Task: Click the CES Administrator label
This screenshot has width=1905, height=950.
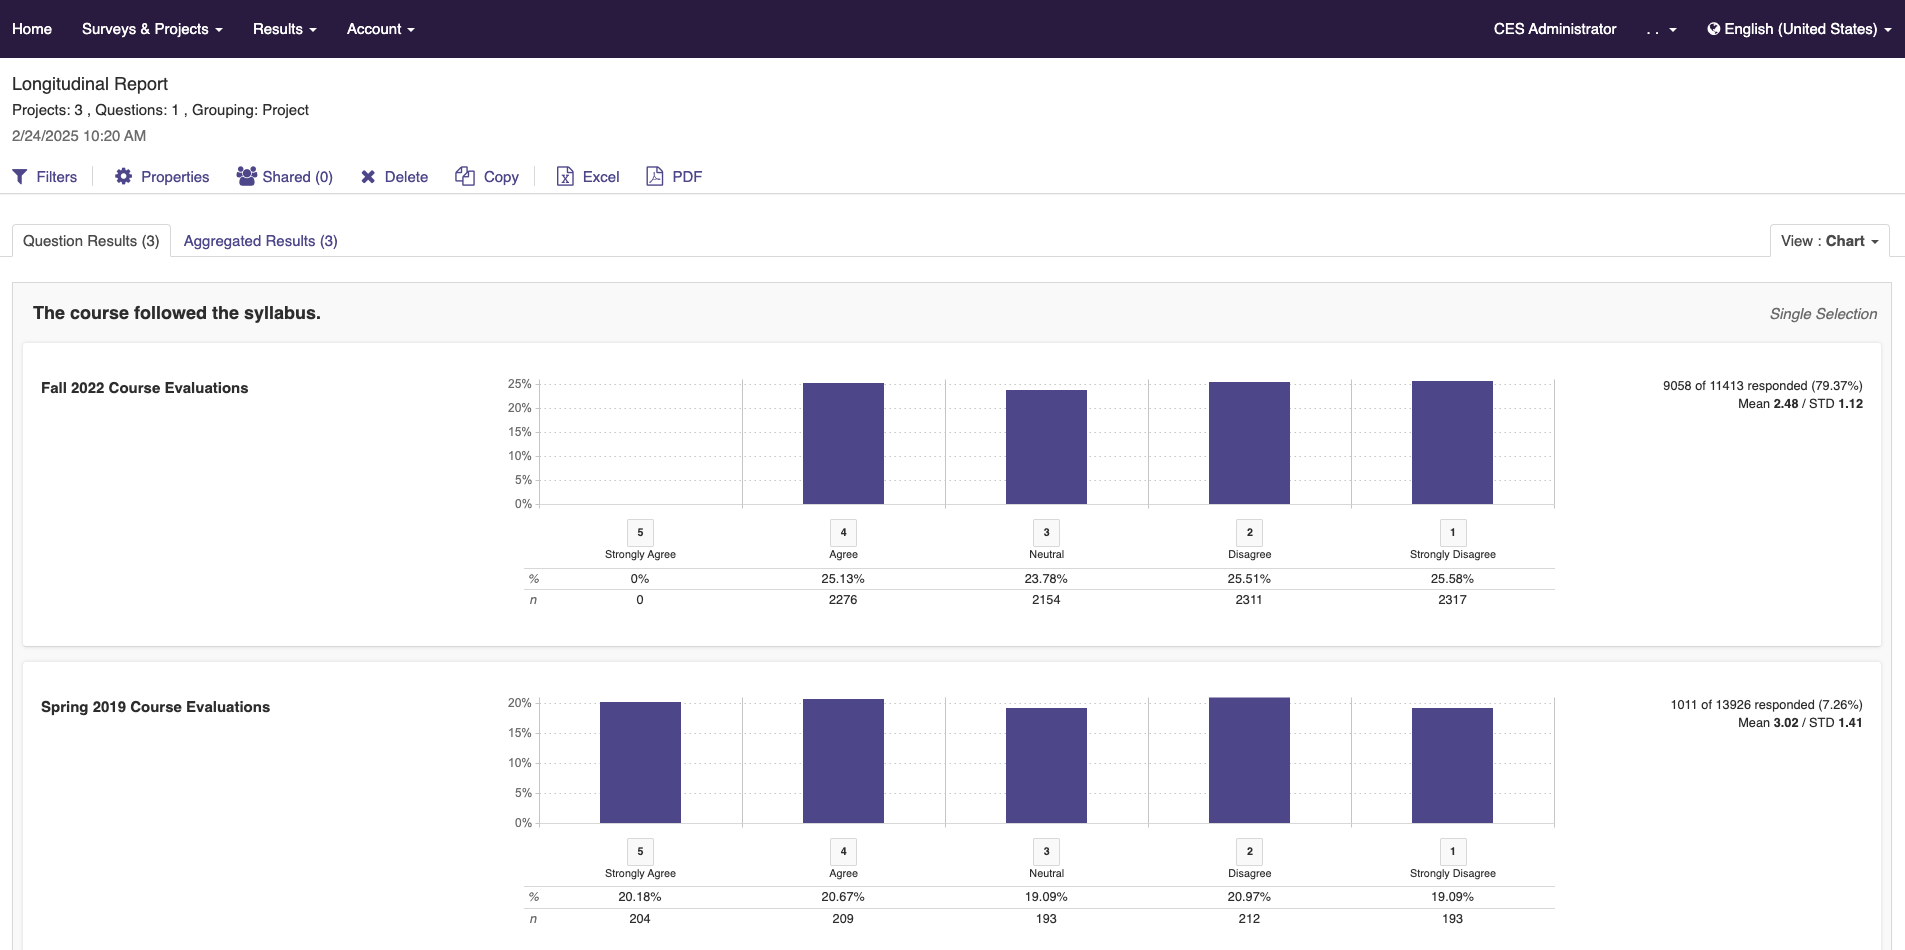Action: point(1554,29)
